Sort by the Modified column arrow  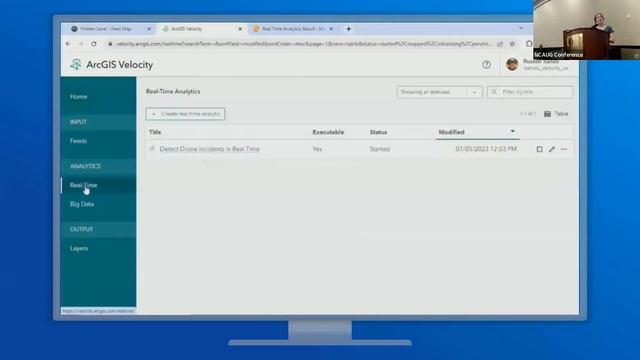point(513,131)
